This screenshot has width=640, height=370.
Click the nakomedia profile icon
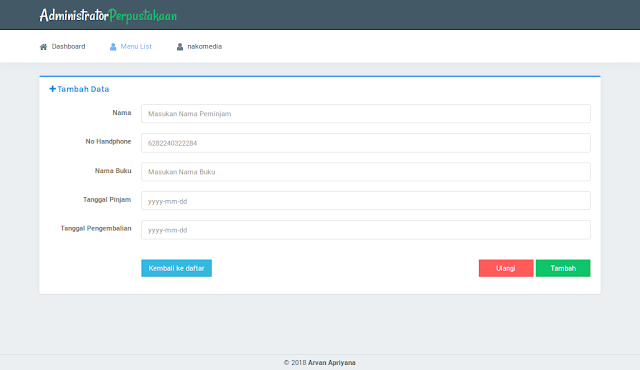pyautogui.click(x=180, y=47)
